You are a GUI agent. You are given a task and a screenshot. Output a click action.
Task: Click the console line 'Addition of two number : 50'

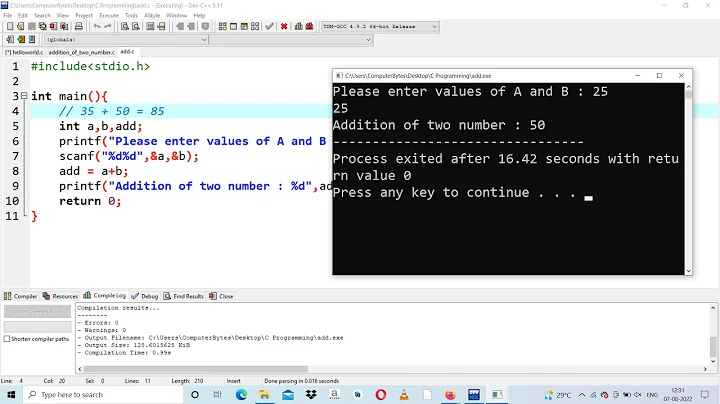click(439, 125)
